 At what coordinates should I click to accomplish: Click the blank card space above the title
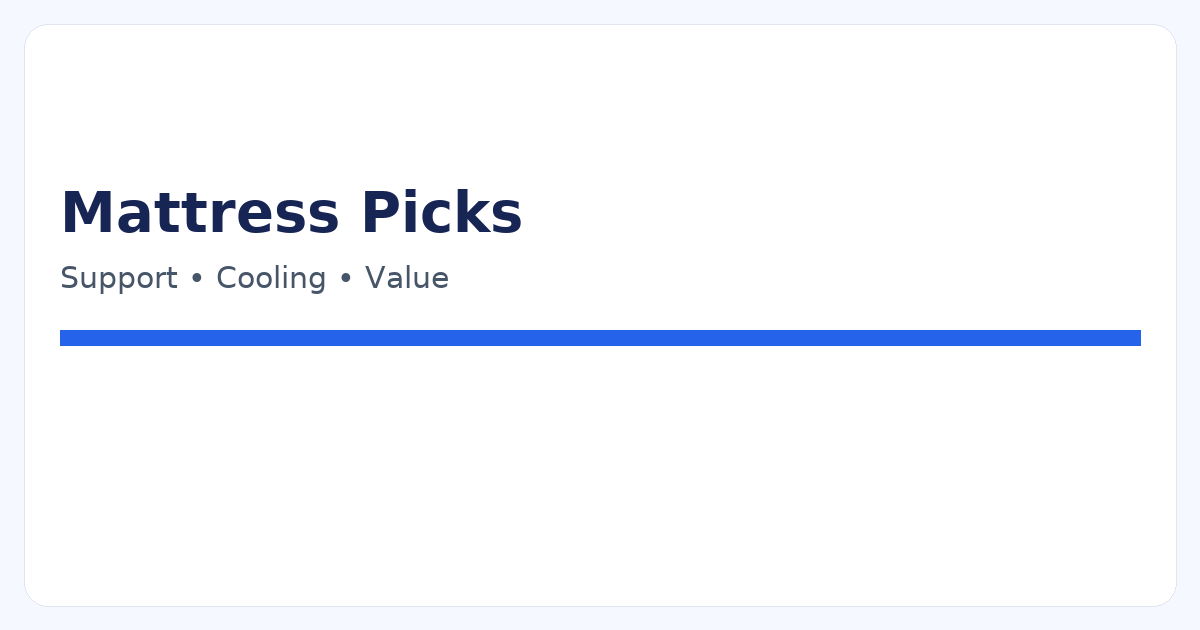click(x=600, y=100)
